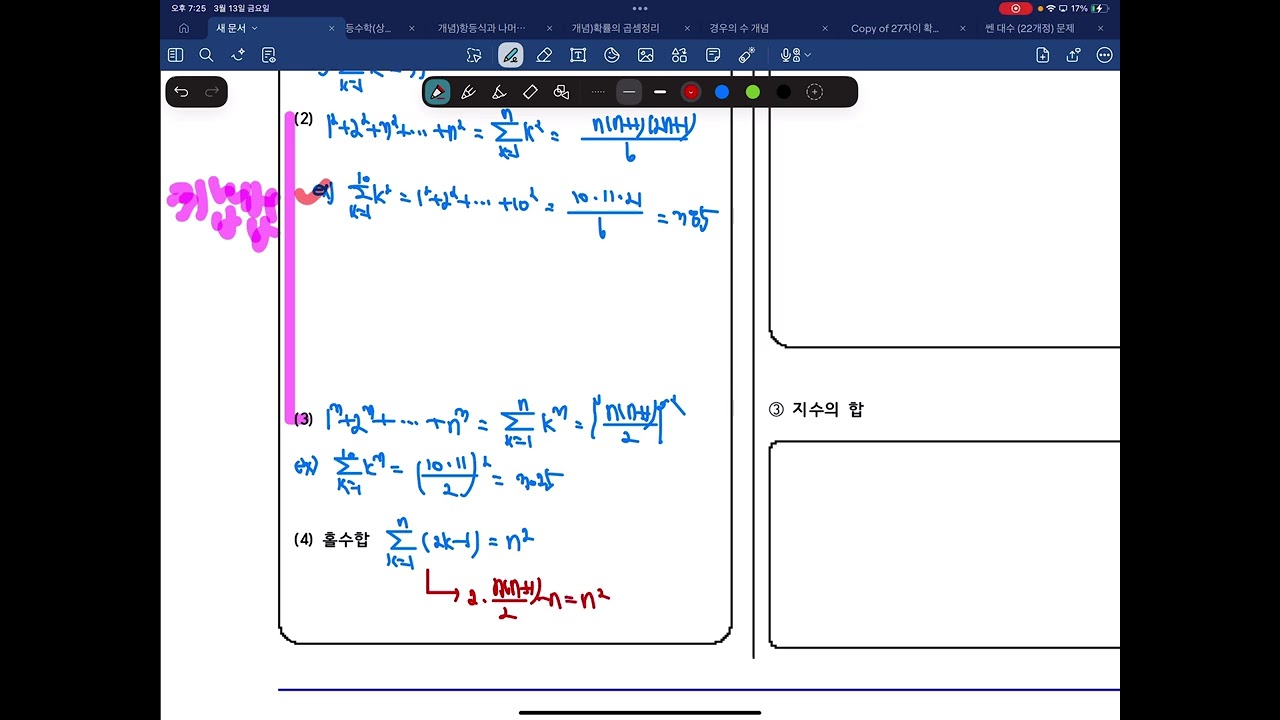
Task: Choose the third pen style in pen bar
Action: coord(499,92)
